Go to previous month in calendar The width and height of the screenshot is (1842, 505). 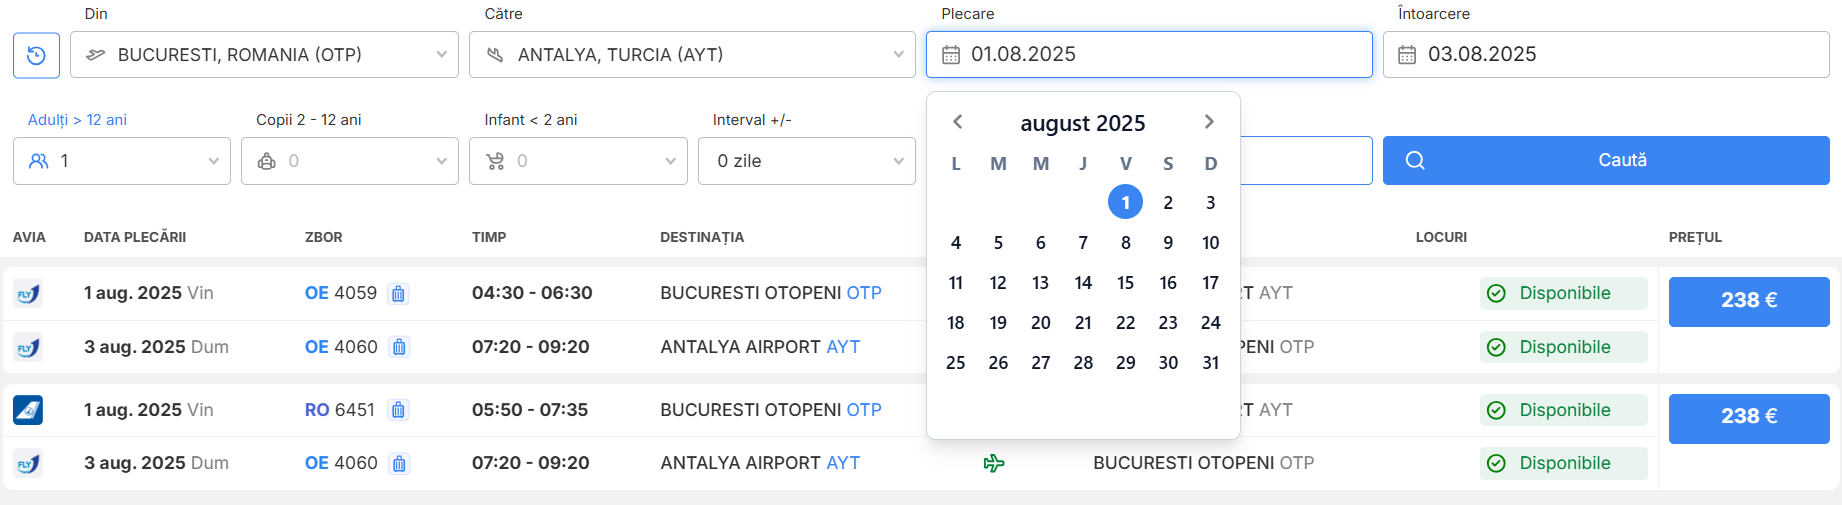click(x=957, y=122)
